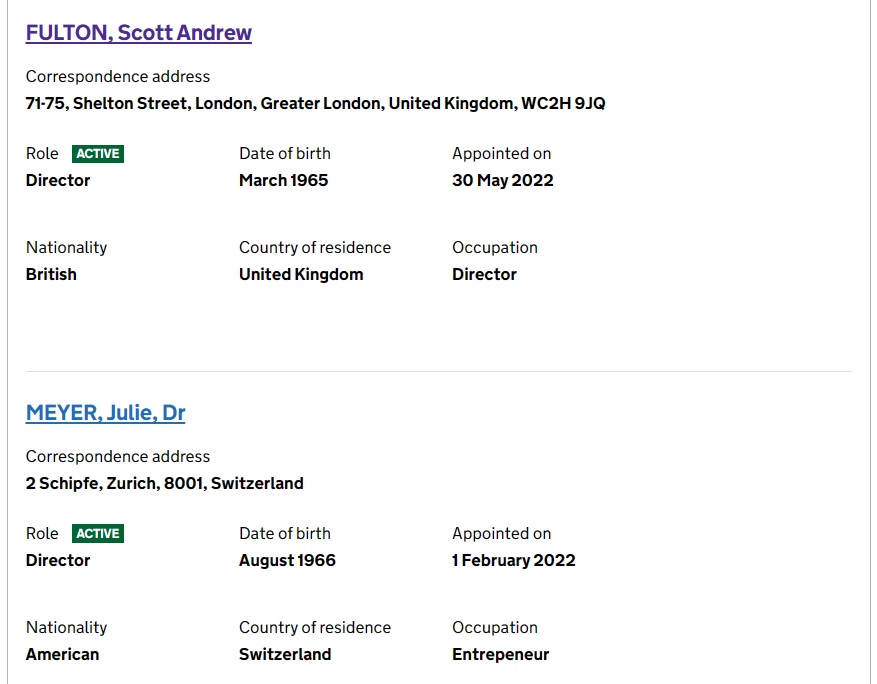The width and height of the screenshot is (877, 684).
Task: Click the August 1966 date of birth
Action: (x=287, y=561)
